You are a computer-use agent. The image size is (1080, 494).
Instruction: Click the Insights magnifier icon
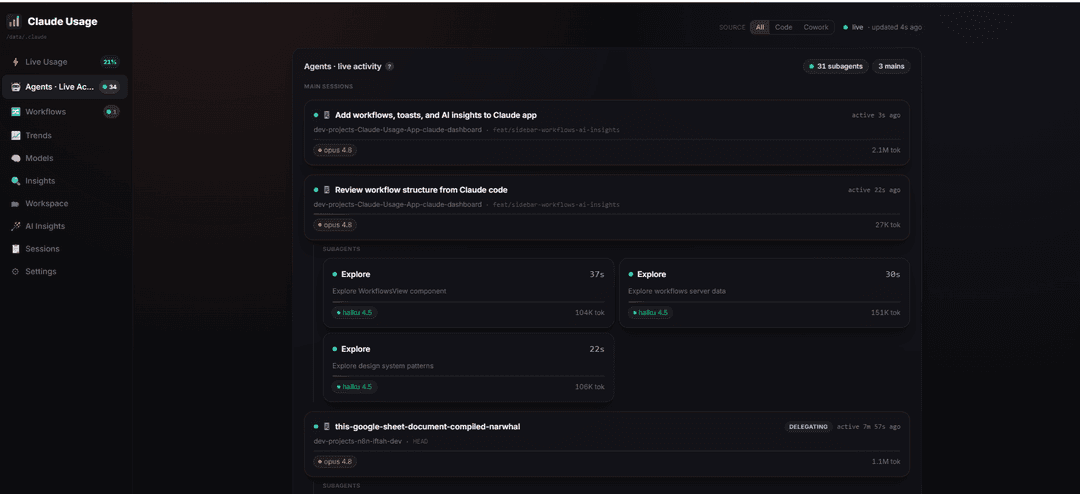pyautogui.click(x=15, y=181)
